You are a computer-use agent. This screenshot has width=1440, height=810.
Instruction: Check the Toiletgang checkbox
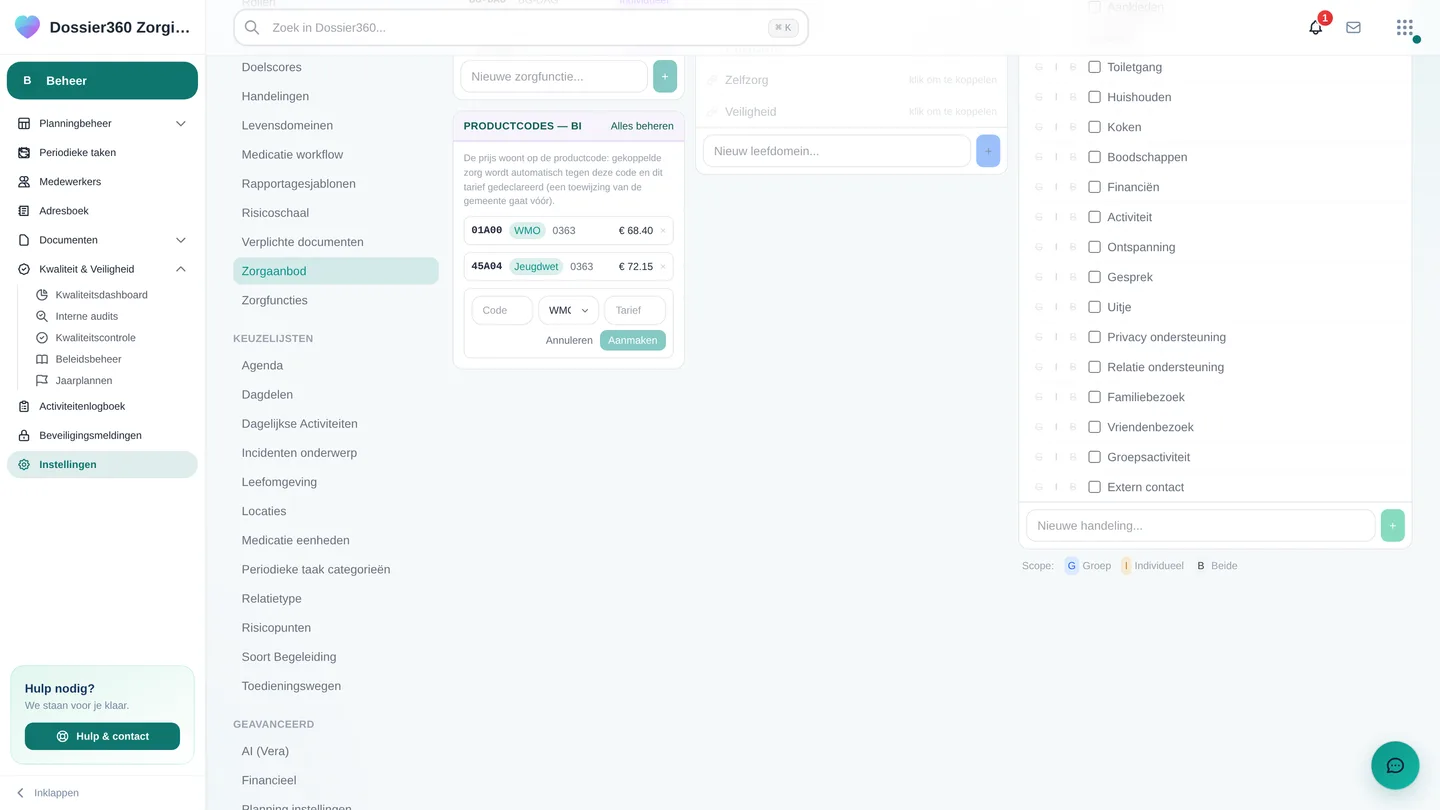pos(1094,67)
